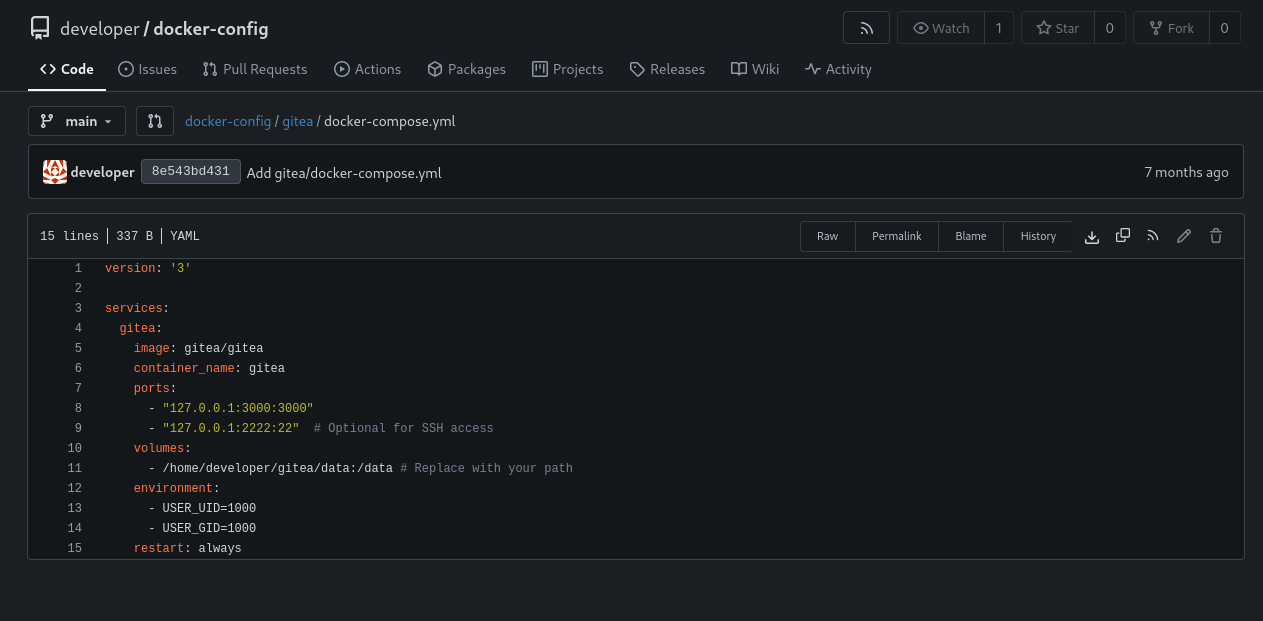1263x621 pixels.
Task: Click the repository book icon
Action: 40,28
